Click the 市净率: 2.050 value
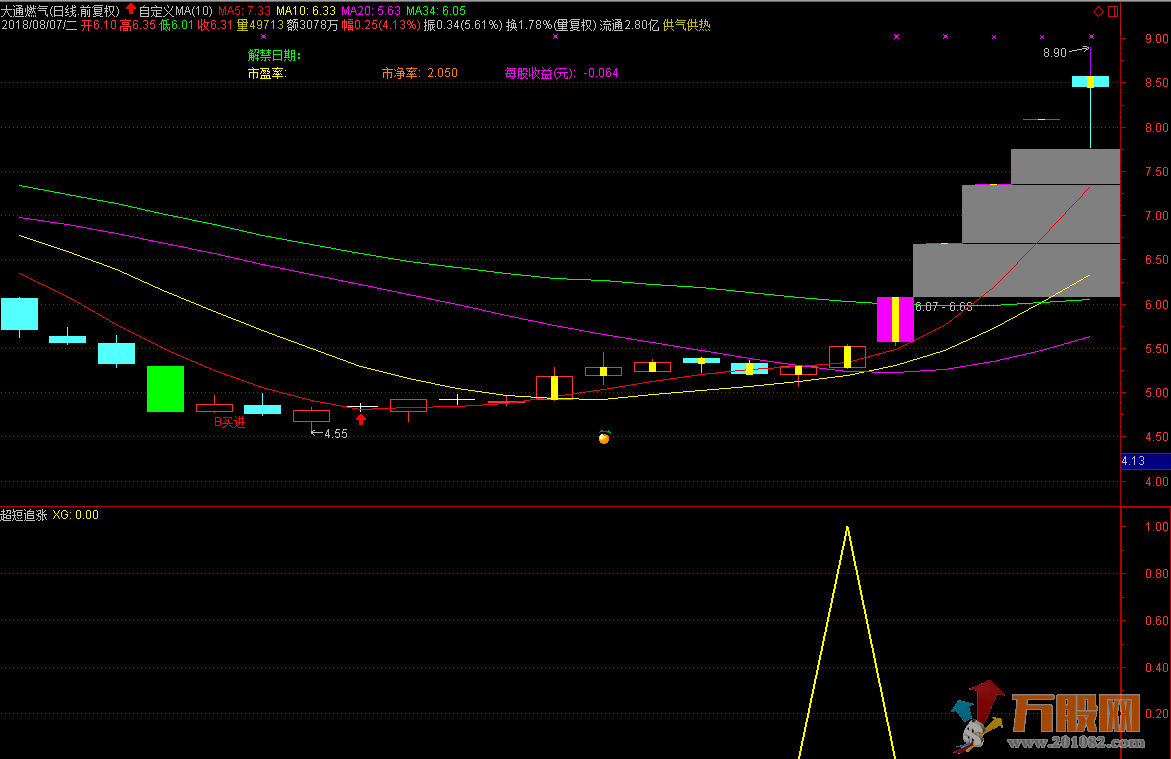Viewport: 1171px width, 759px height. click(x=420, y=73)
